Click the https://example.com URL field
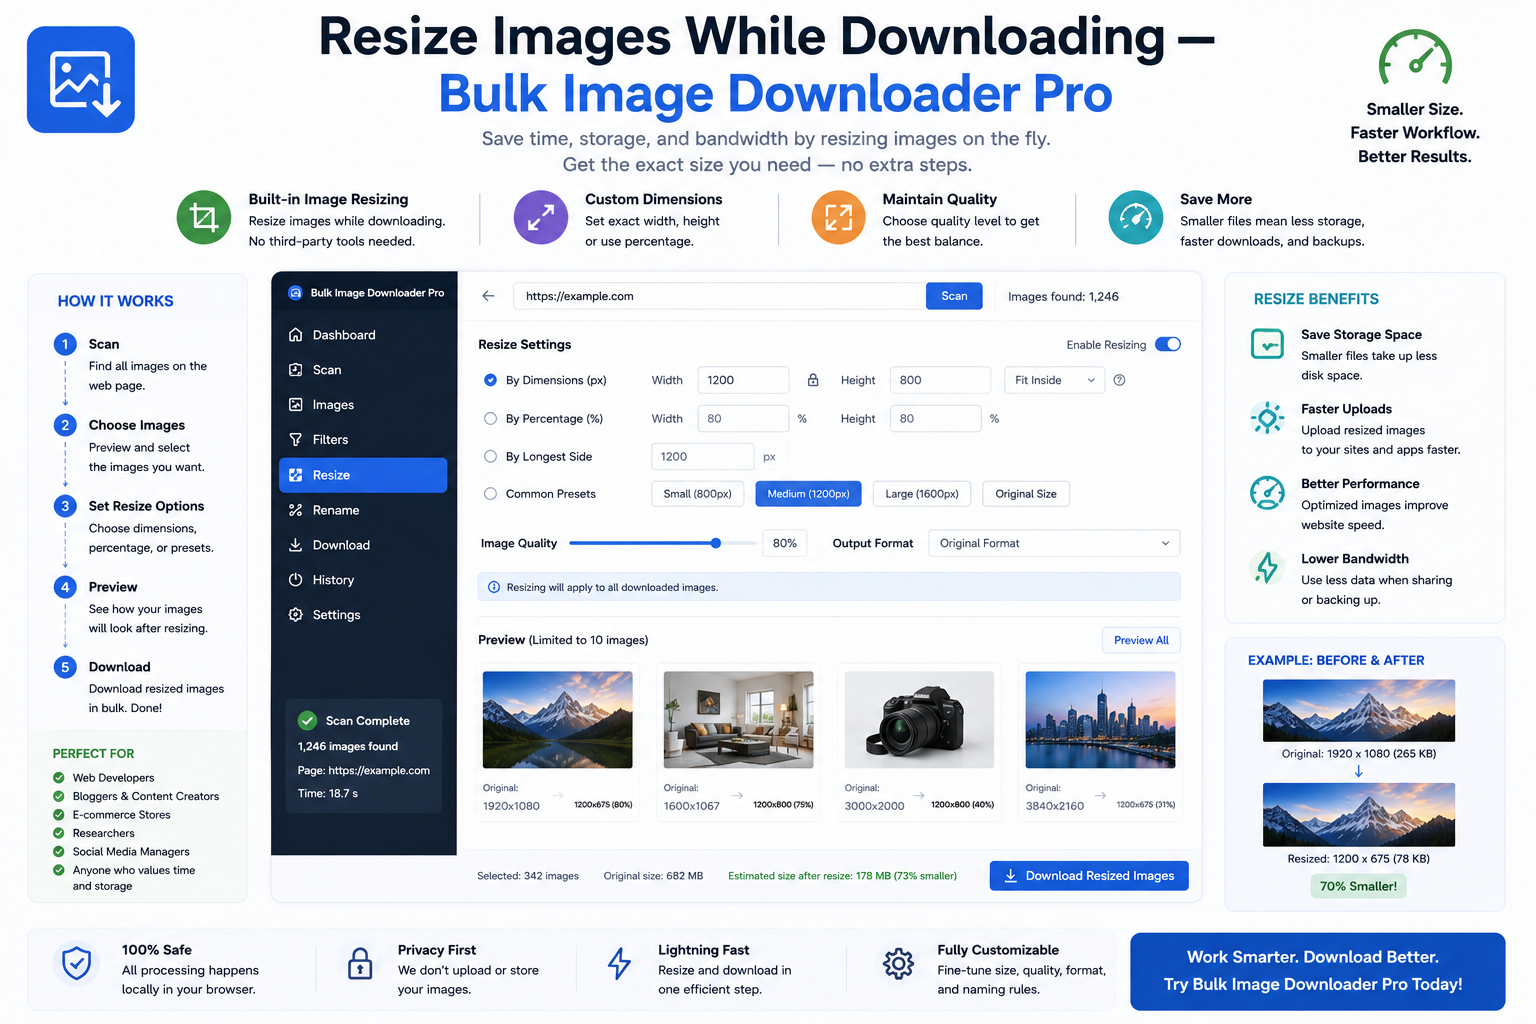1536x1024 pixels. (719, 296)
